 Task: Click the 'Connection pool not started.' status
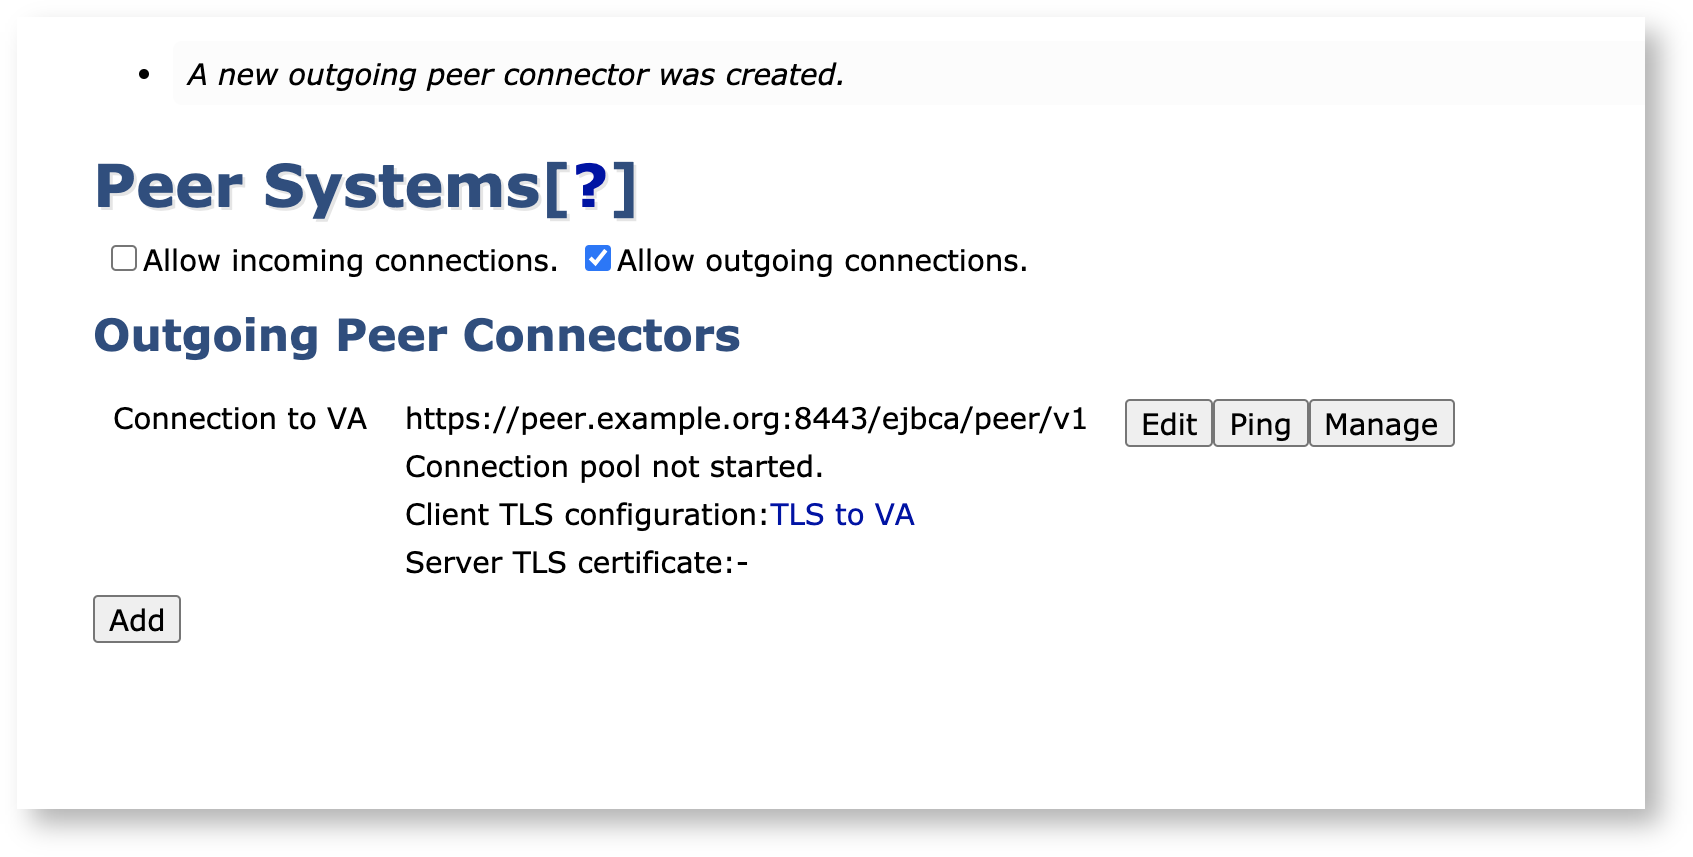[614, 467]
